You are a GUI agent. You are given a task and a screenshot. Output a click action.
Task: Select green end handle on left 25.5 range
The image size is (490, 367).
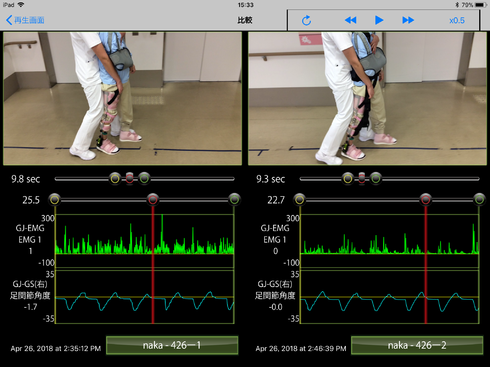[x=234, y=200]
